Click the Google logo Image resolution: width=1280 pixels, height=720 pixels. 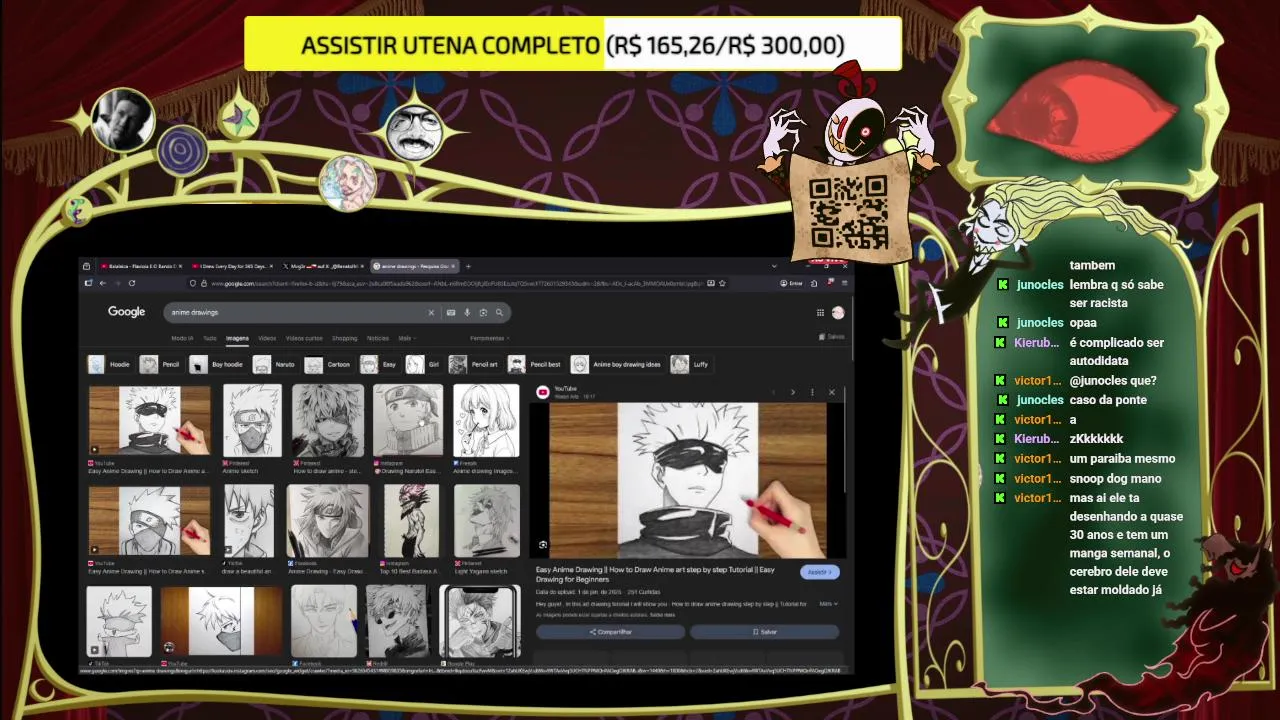[x=126, y=312]
